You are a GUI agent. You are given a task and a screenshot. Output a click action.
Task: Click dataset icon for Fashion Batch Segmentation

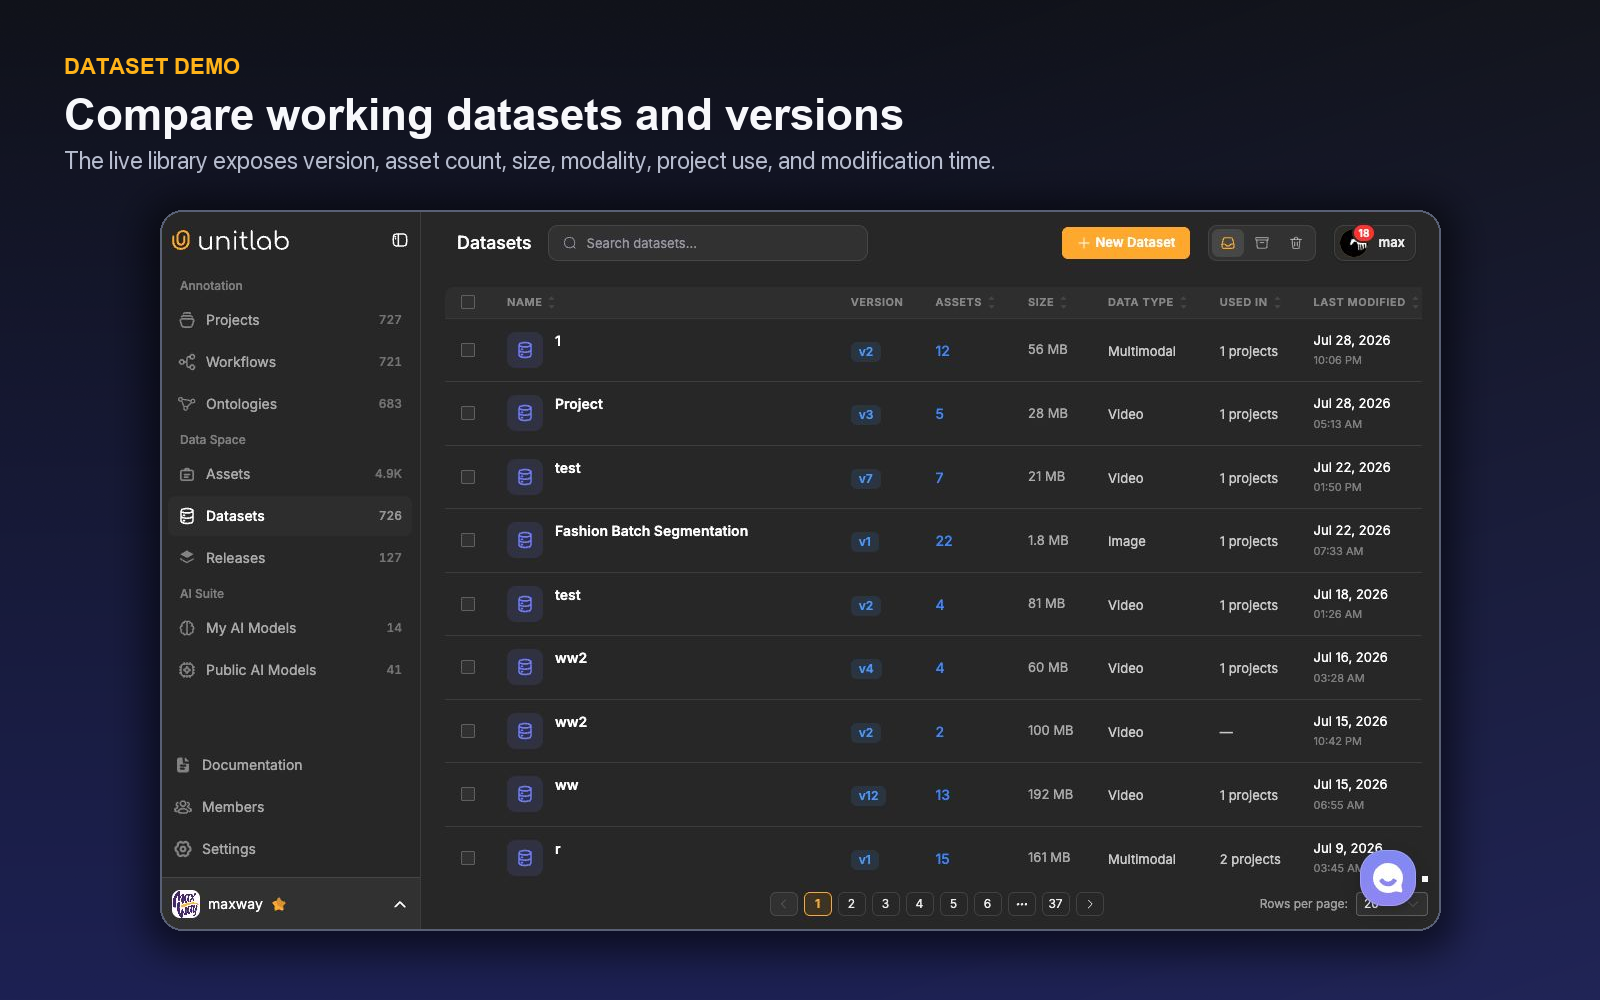click(525, 540)
